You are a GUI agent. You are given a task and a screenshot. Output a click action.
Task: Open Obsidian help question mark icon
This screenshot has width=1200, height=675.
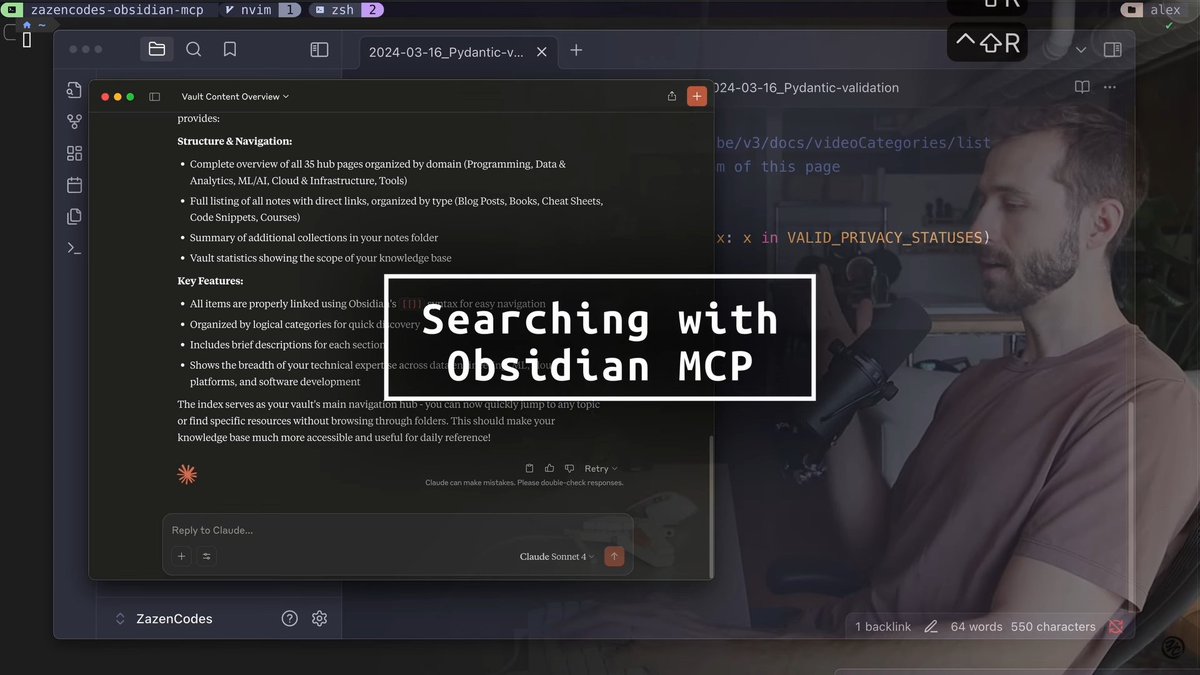click(x=290, y=618)
